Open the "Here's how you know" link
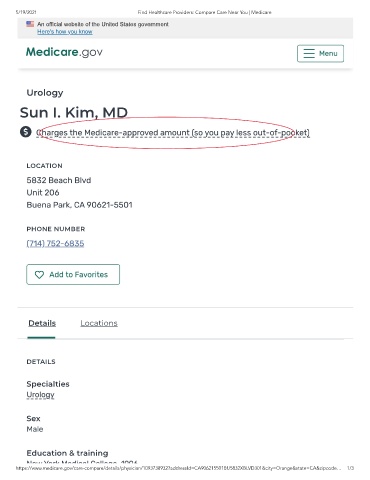Viewport: 370px width, 480px height. (65, 32)
